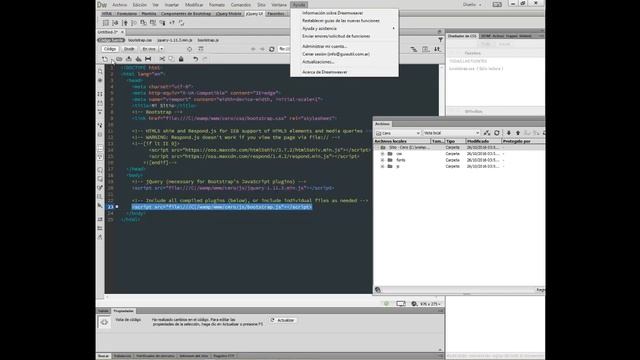Close the Untitled document tab

pos(122,32)
